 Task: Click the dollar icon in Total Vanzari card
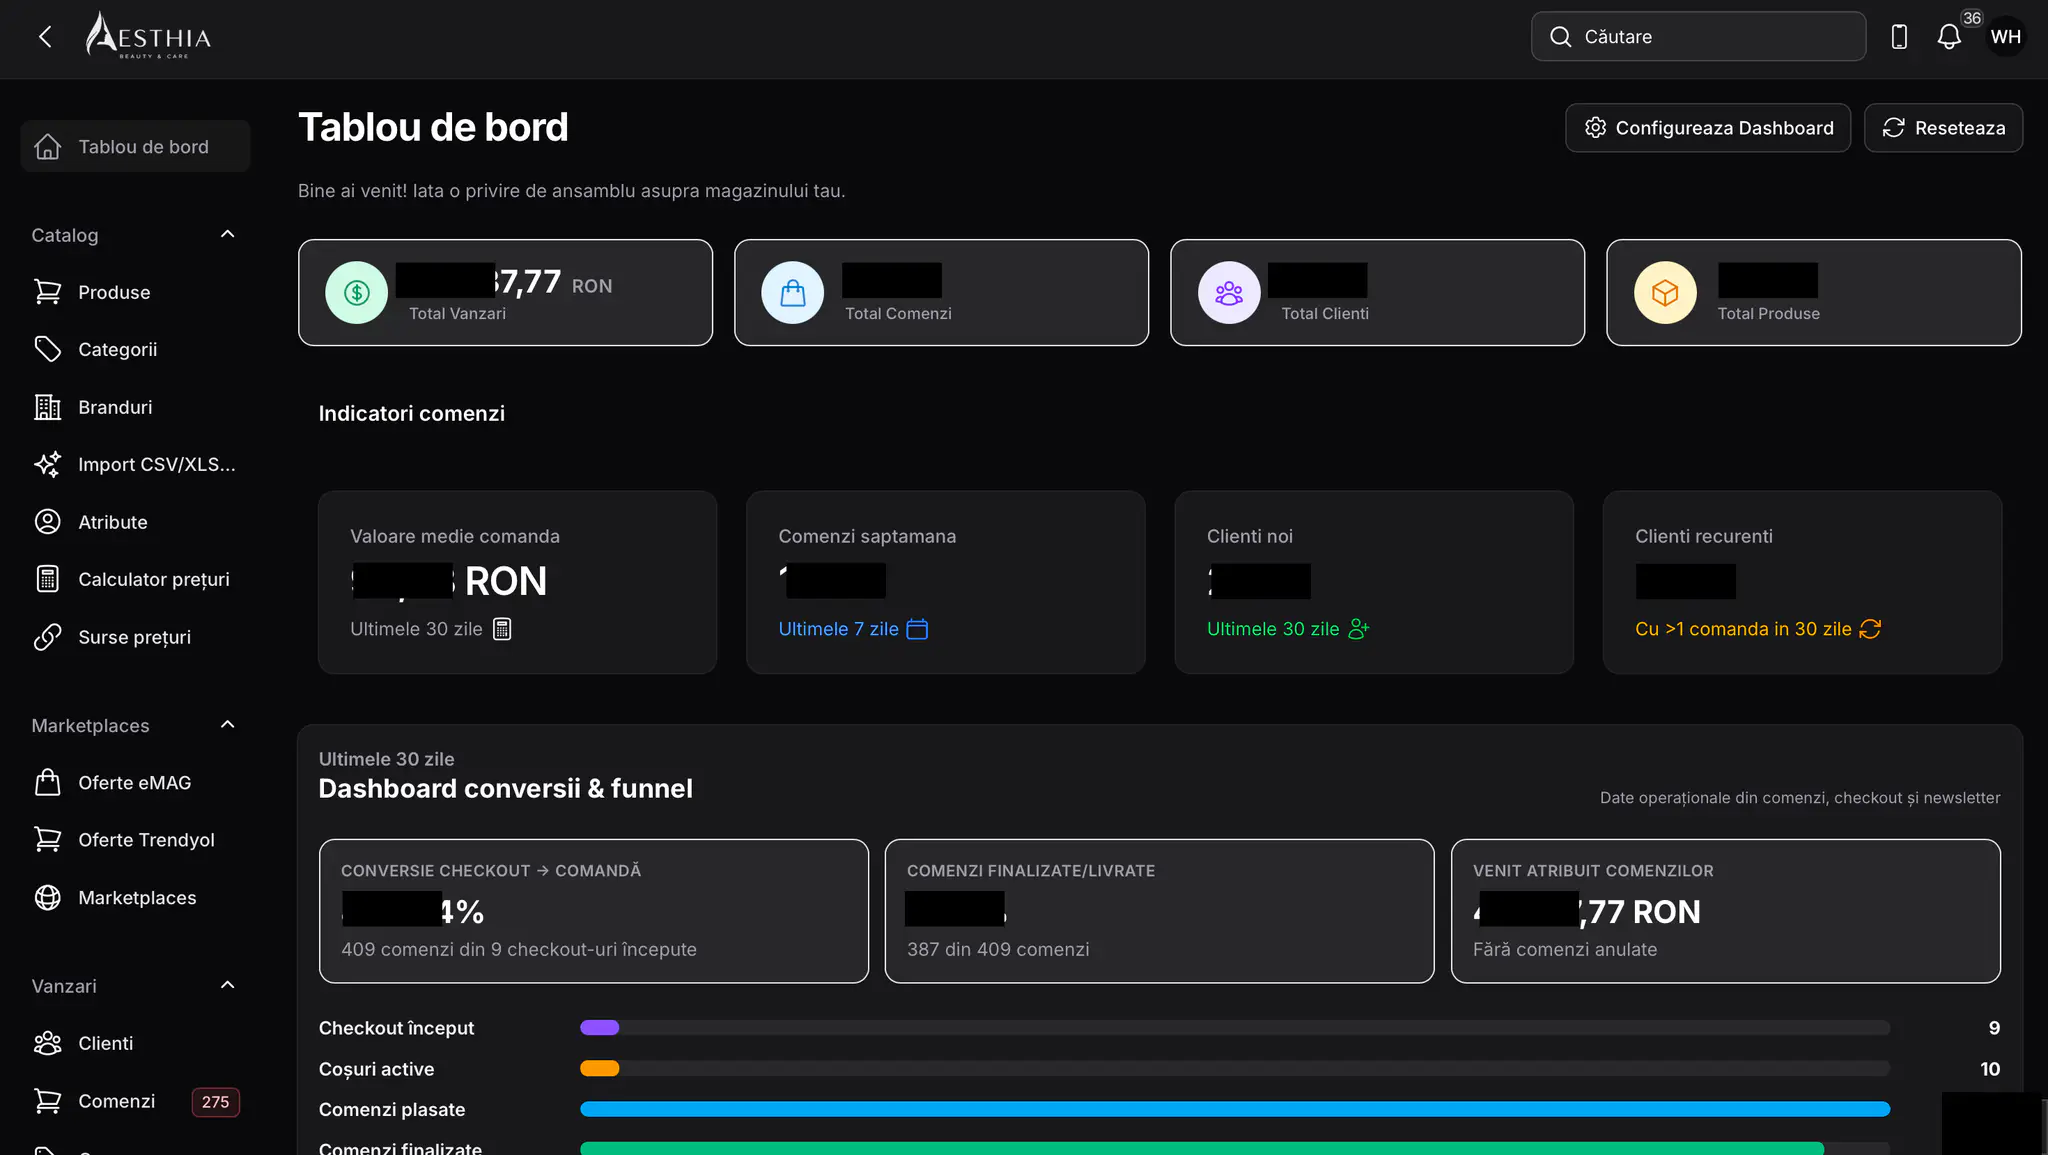[357, 292]
